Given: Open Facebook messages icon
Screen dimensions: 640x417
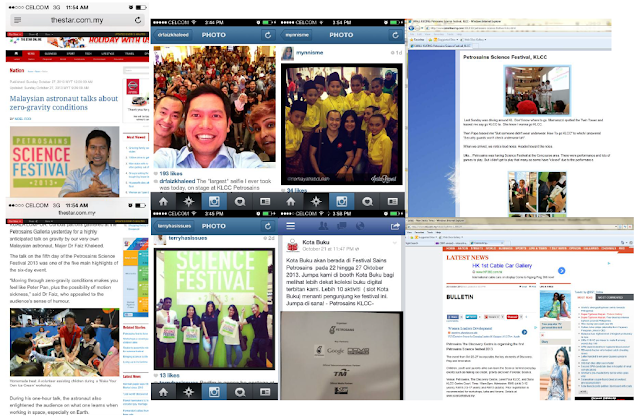Looking at the screenshot, I should coord(341,226).
